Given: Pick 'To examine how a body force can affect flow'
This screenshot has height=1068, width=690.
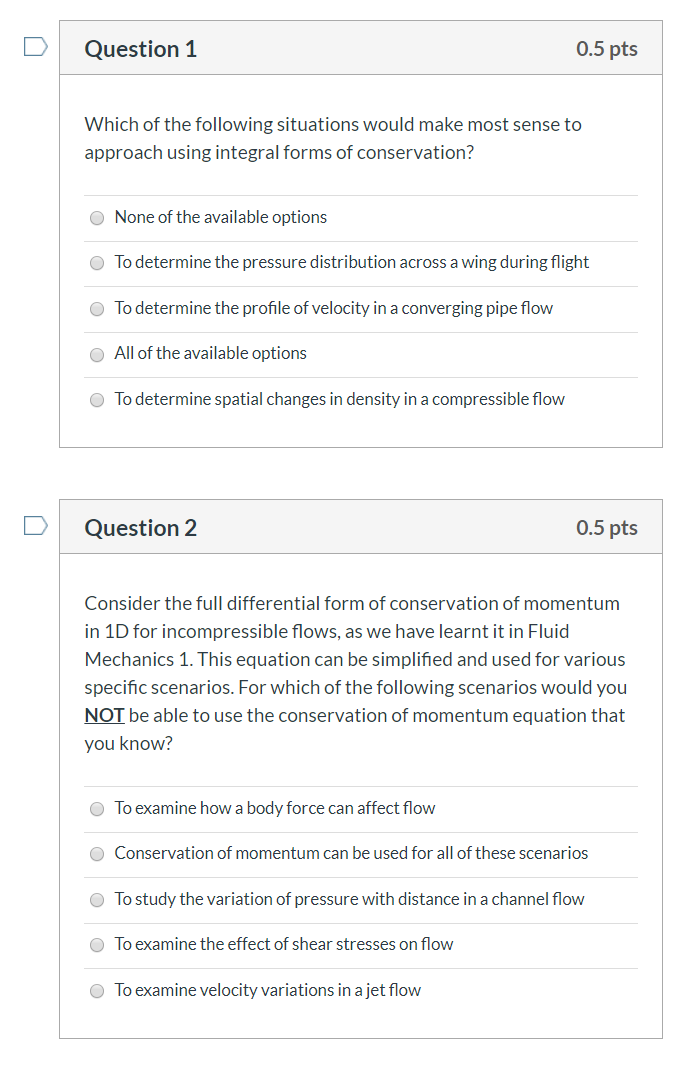Looking at the screenshot, I should click(x=97, y=808).
